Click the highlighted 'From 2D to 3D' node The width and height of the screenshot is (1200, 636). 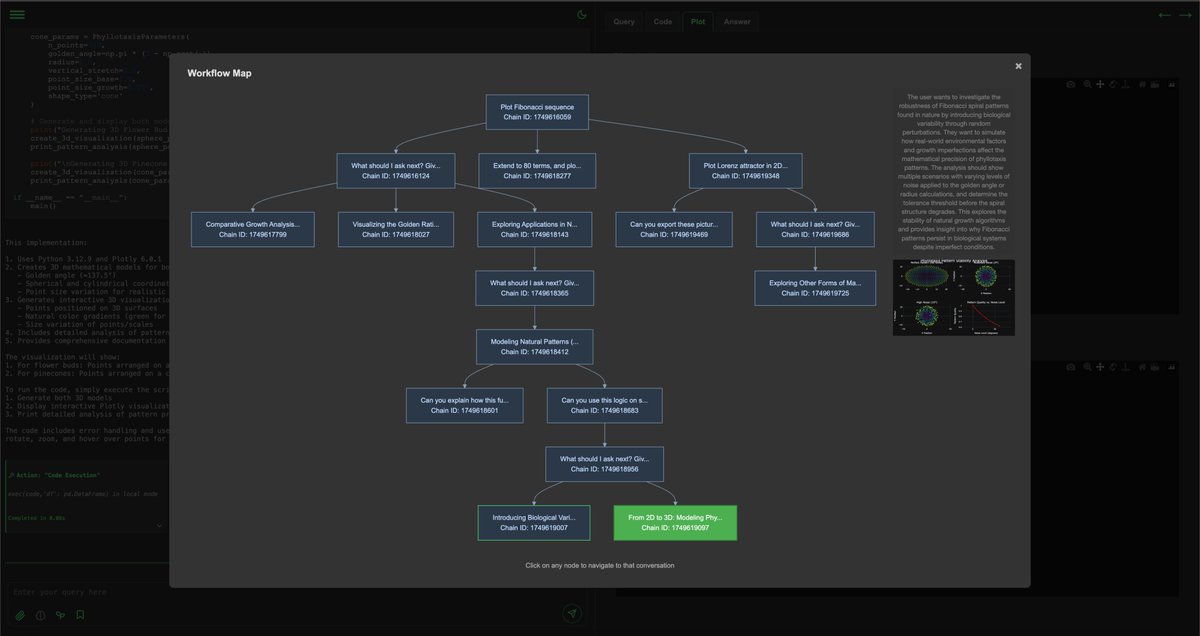click(x=675, y=522)
